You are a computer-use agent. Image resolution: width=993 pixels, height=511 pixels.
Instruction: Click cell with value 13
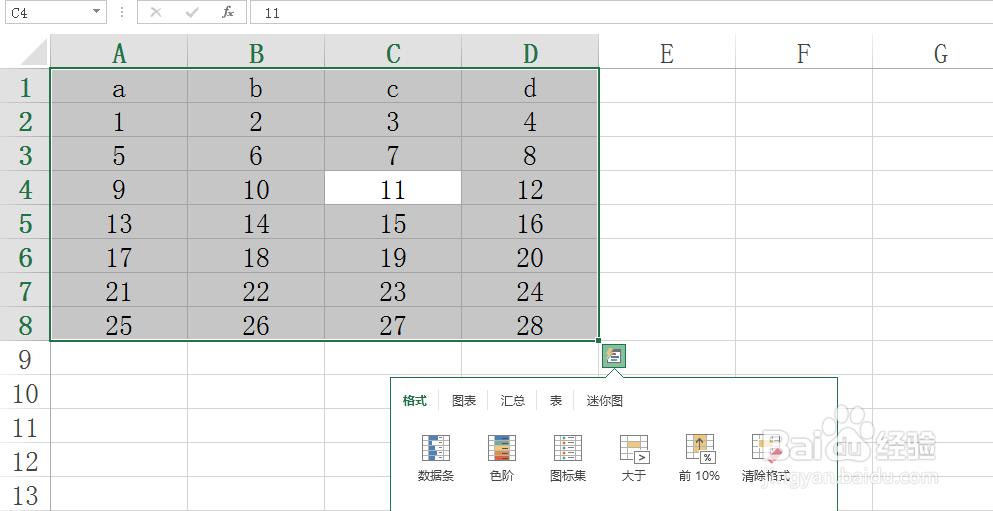coord(119,222)
